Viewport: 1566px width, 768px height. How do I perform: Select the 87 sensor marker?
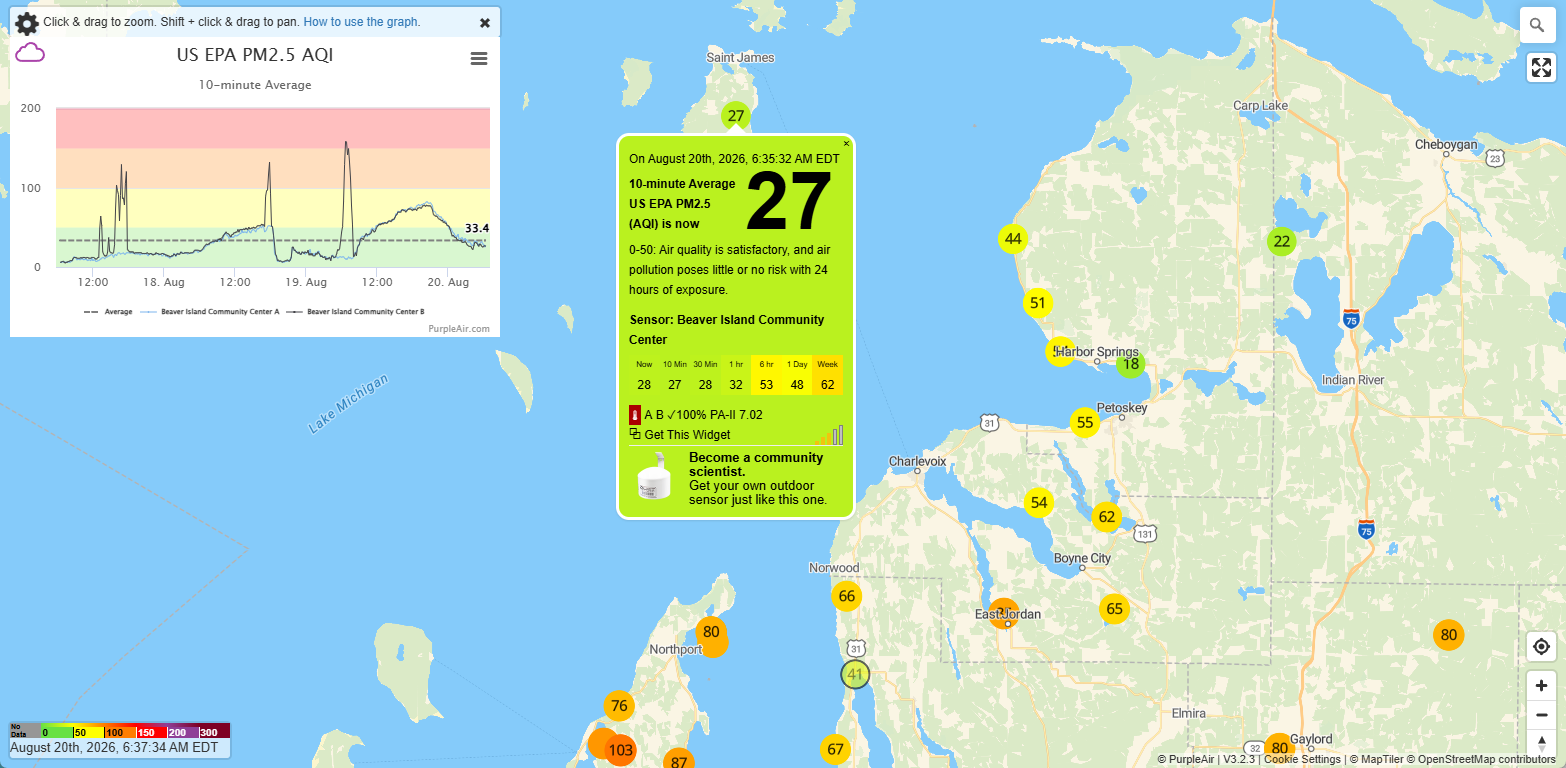click(x=679, y=761)
